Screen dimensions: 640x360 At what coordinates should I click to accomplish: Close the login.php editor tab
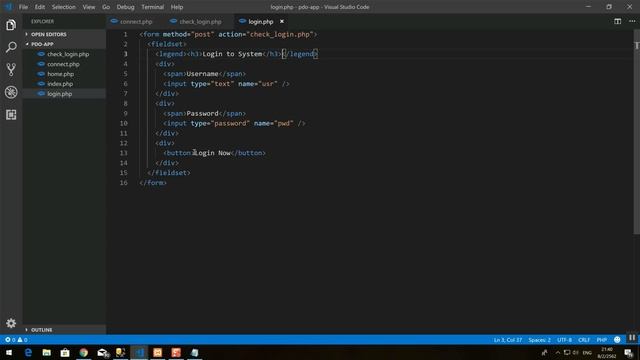tap(282, 21)
